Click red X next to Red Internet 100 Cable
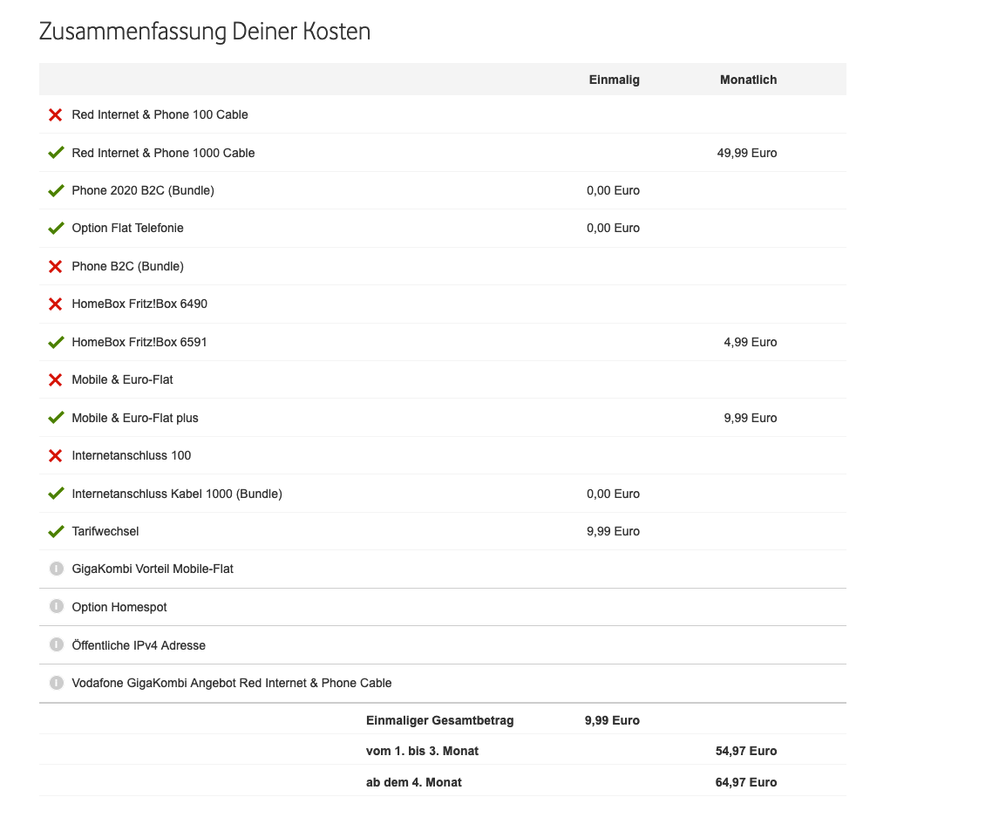 tap(56, 115)
